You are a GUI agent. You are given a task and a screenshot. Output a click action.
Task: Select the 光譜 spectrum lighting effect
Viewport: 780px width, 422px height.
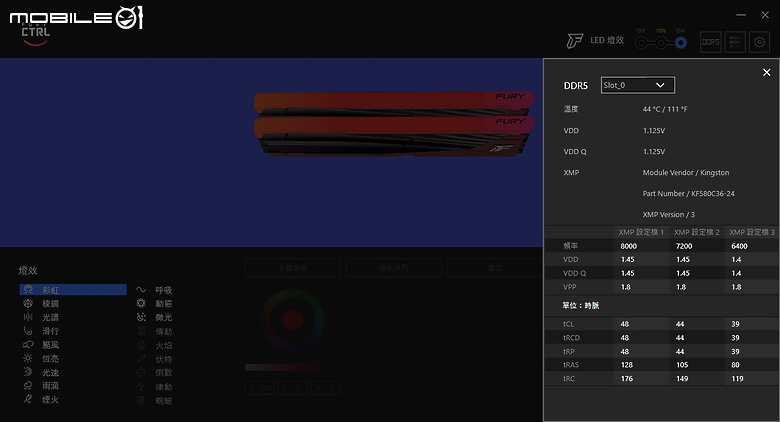coord(41,317)
